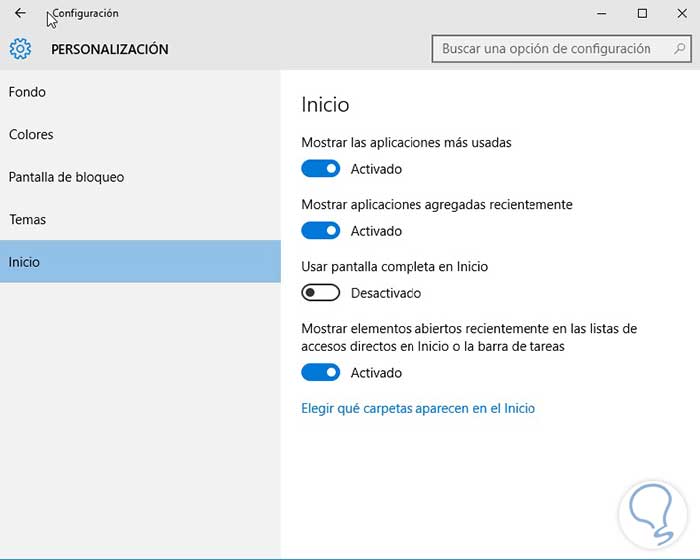Click the settings gear icon
Screen dimensions: 700x560
pyautogui.click(x=20, y=49)
